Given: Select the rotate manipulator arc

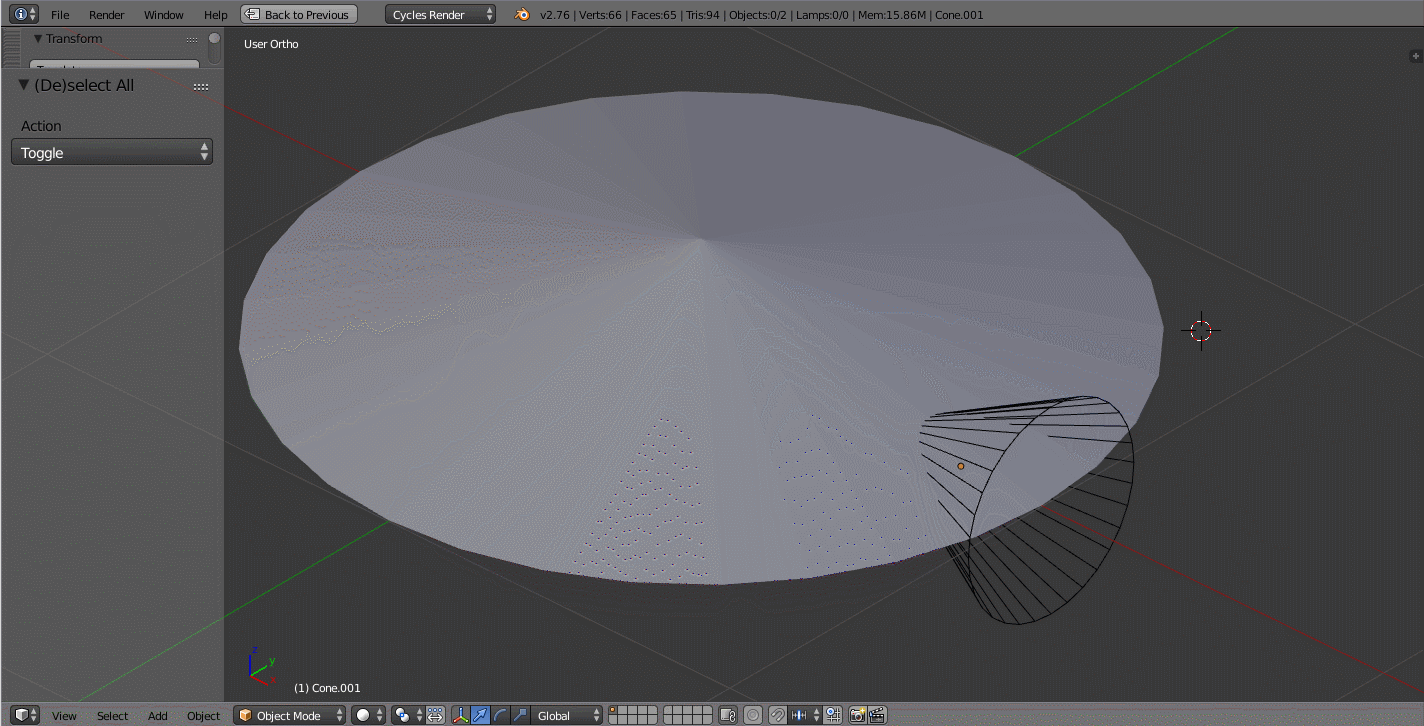Looking at the screenshot, I should (x=500, y=715).
